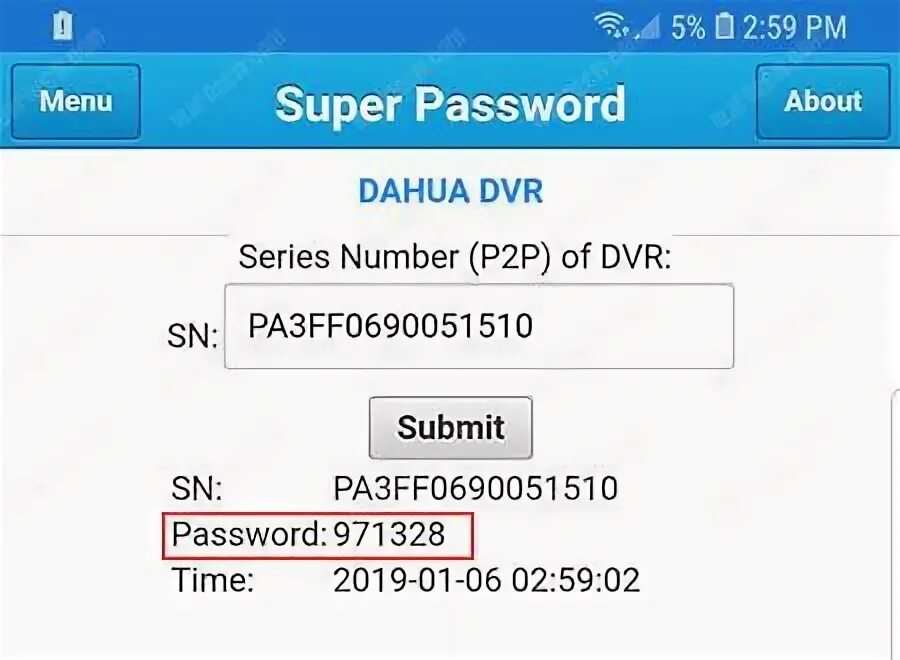Tap the SN label in results
Image resolution: width=900 pixels, height=660 pixels.
click(197, 488)
